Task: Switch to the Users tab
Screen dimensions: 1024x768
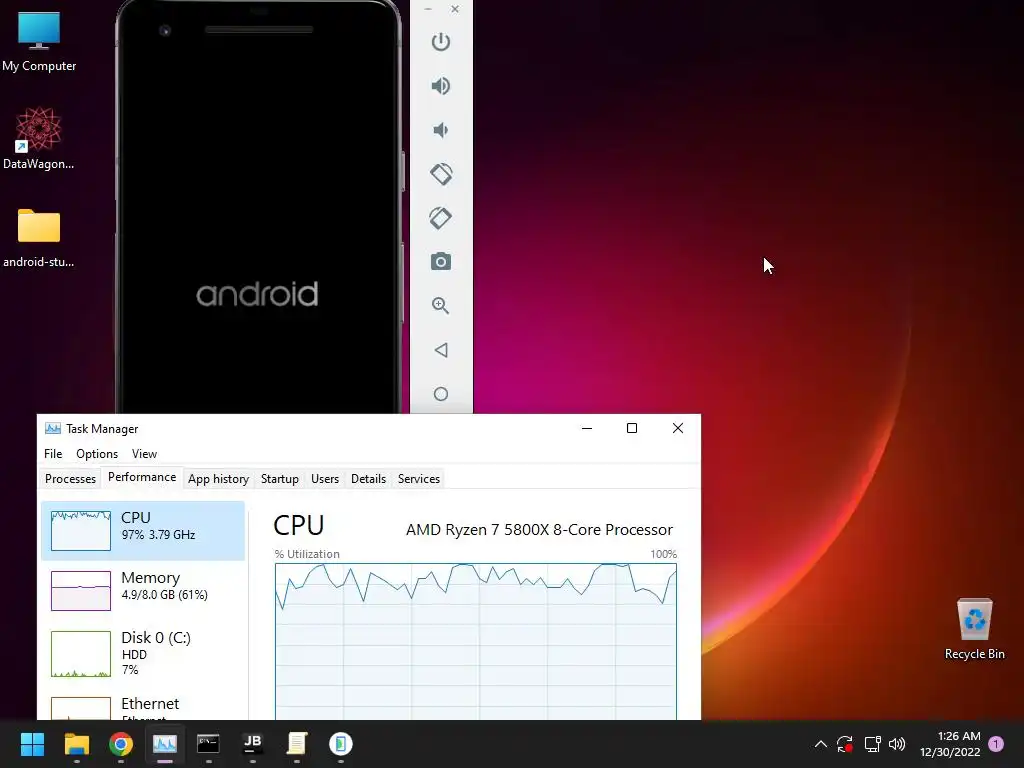Action: click(325, 479)
